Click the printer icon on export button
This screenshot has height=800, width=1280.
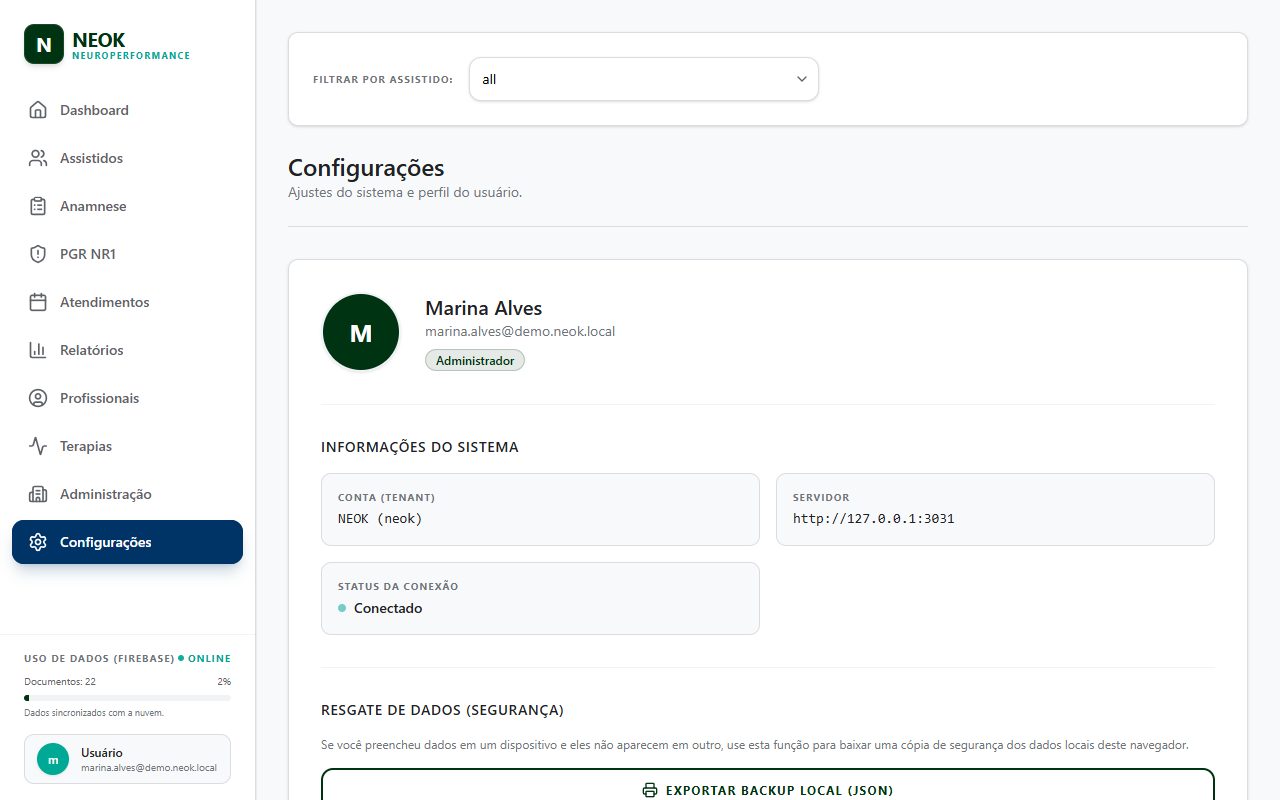(650, 791)
